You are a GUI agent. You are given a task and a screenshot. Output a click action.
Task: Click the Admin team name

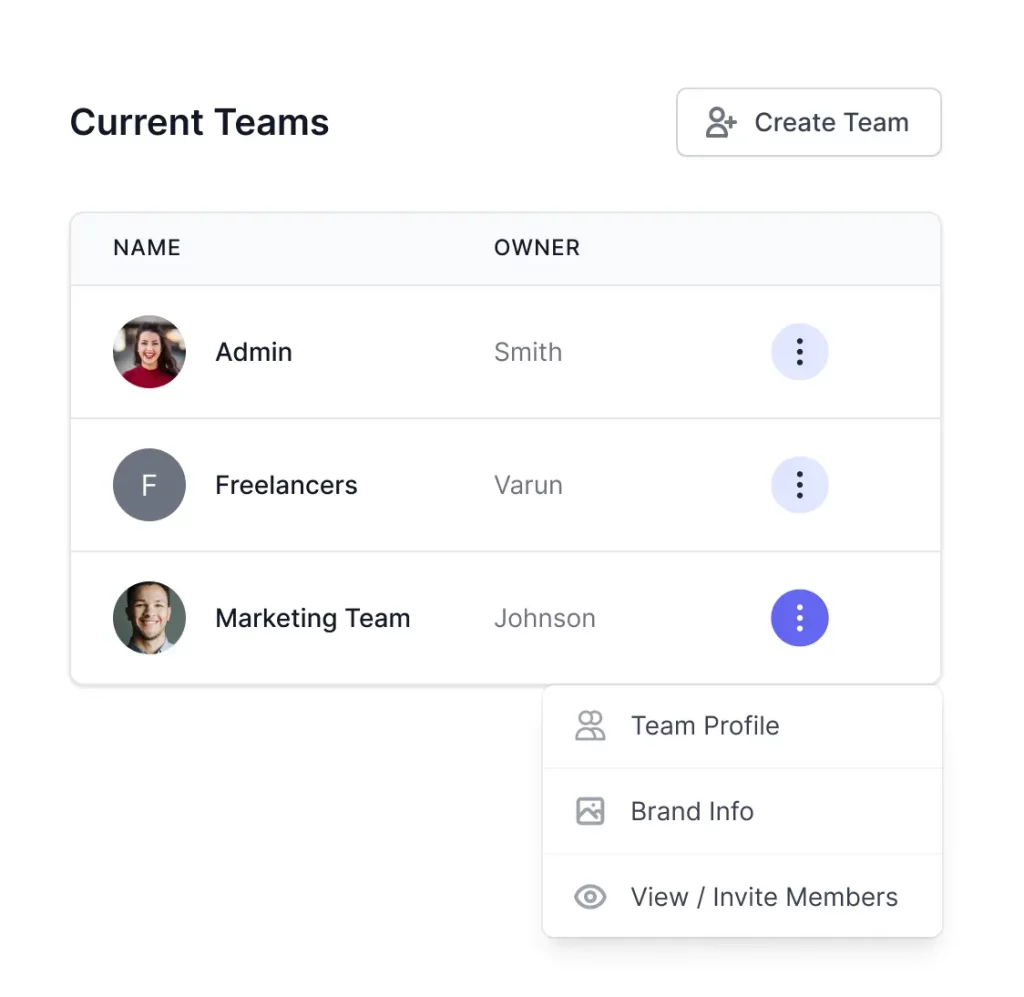coord(253,352)
